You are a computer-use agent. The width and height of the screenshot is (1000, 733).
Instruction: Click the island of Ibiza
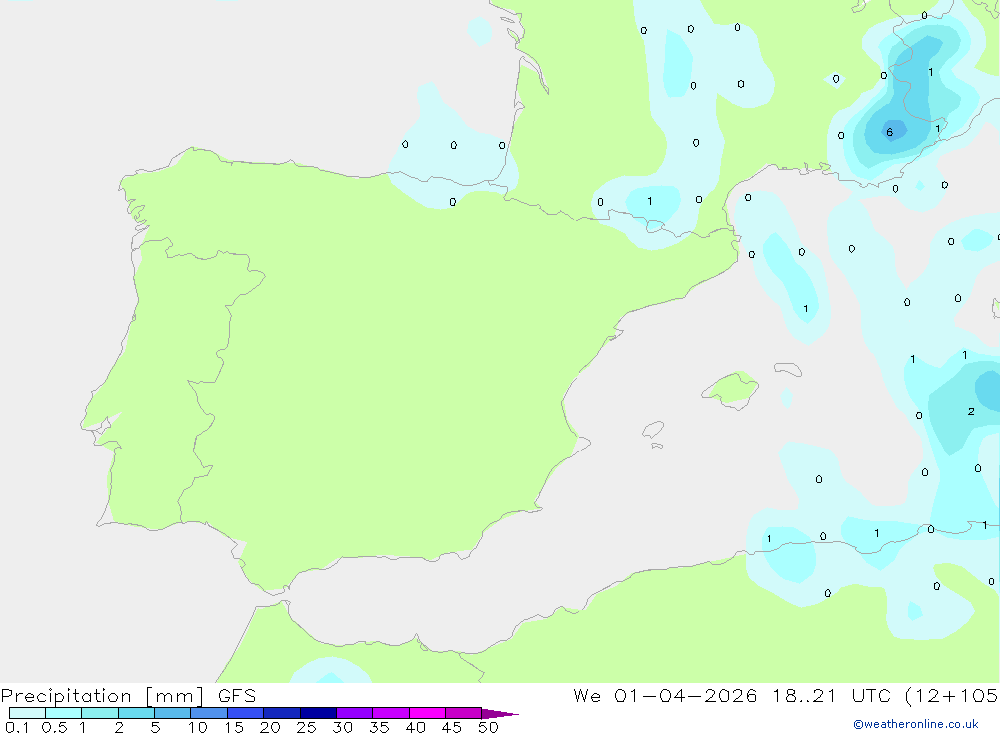point(653,430)
